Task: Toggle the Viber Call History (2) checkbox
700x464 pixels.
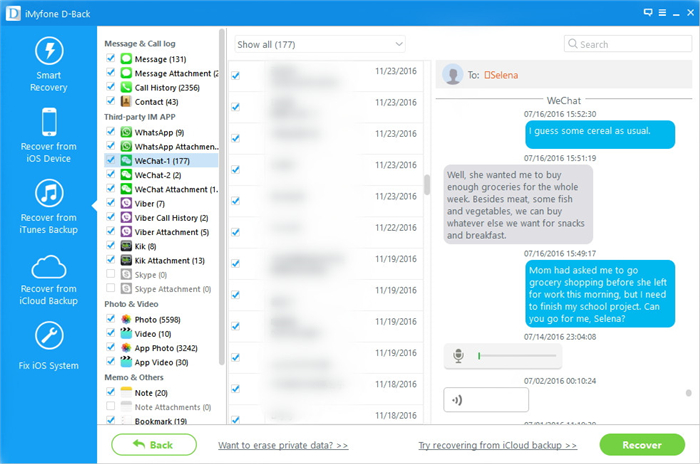Action: [111, 217]
